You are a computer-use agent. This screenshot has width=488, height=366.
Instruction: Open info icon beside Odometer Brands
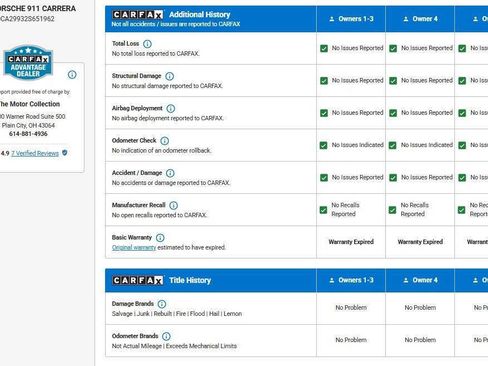pos(166,336)
